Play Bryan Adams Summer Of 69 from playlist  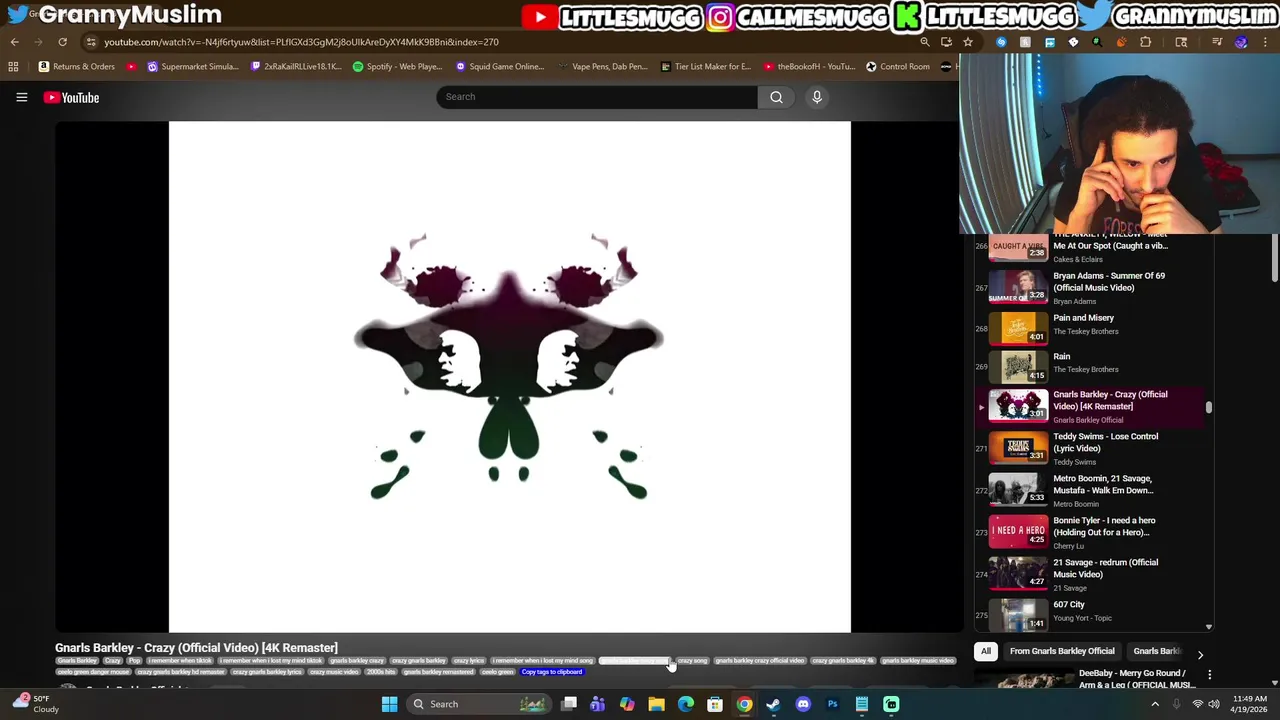(1090, 287)
